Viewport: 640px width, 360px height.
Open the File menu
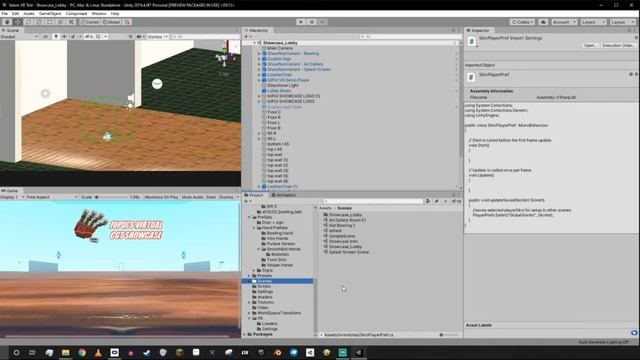(x=4, y=13)
